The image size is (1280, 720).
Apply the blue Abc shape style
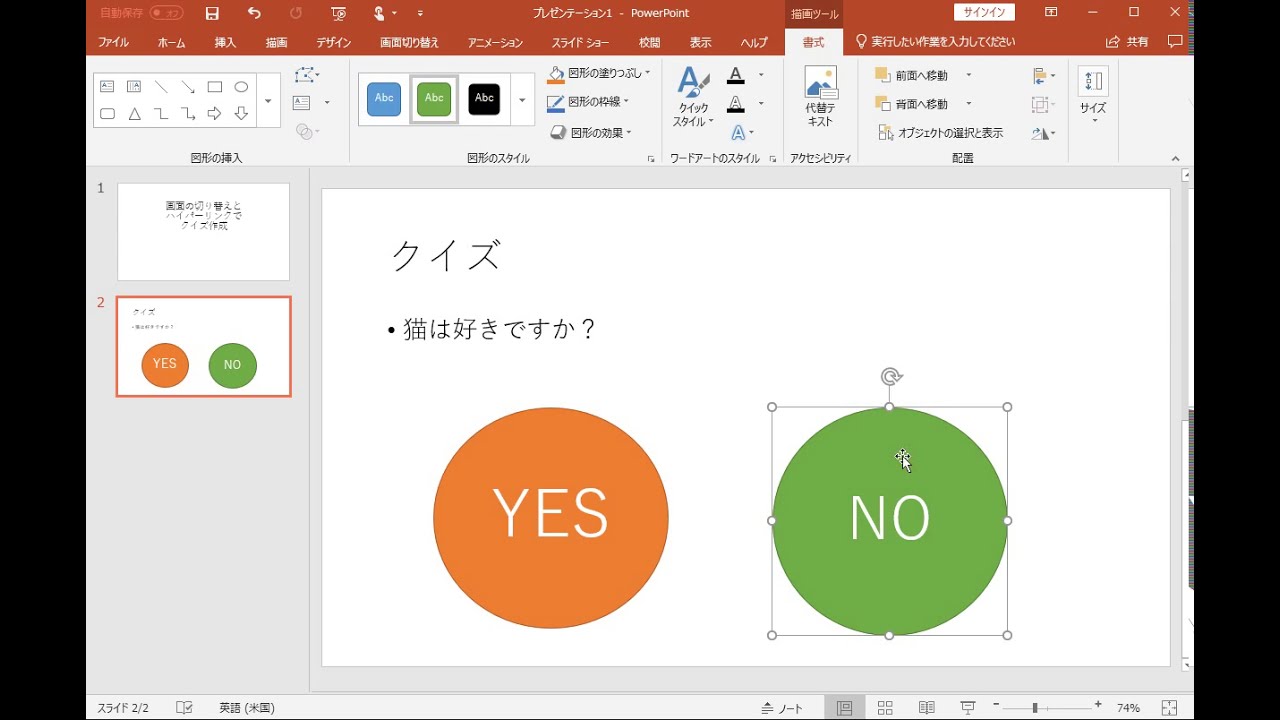coord(384,98)
